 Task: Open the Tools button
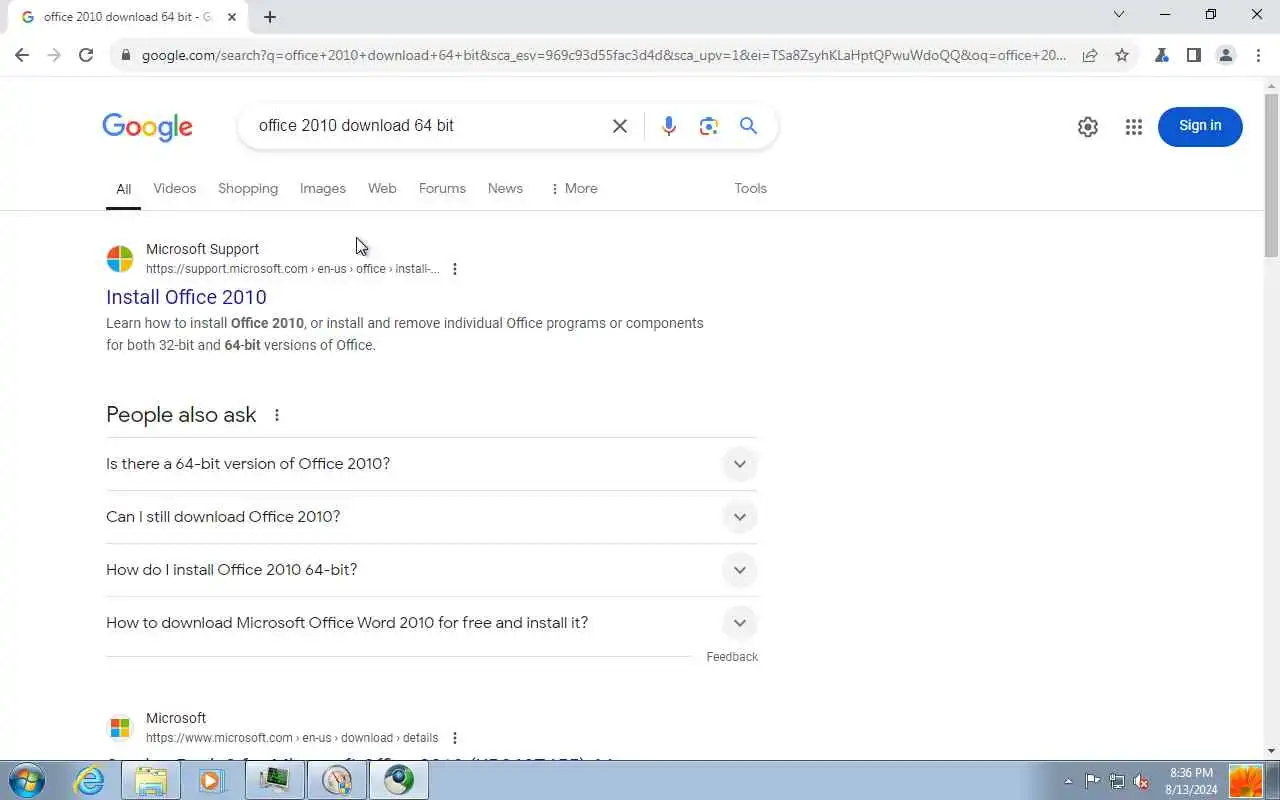[750, 188]
